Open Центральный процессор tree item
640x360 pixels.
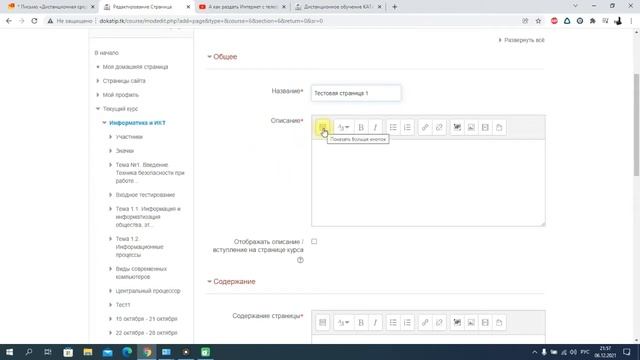[x=148, y=291]
